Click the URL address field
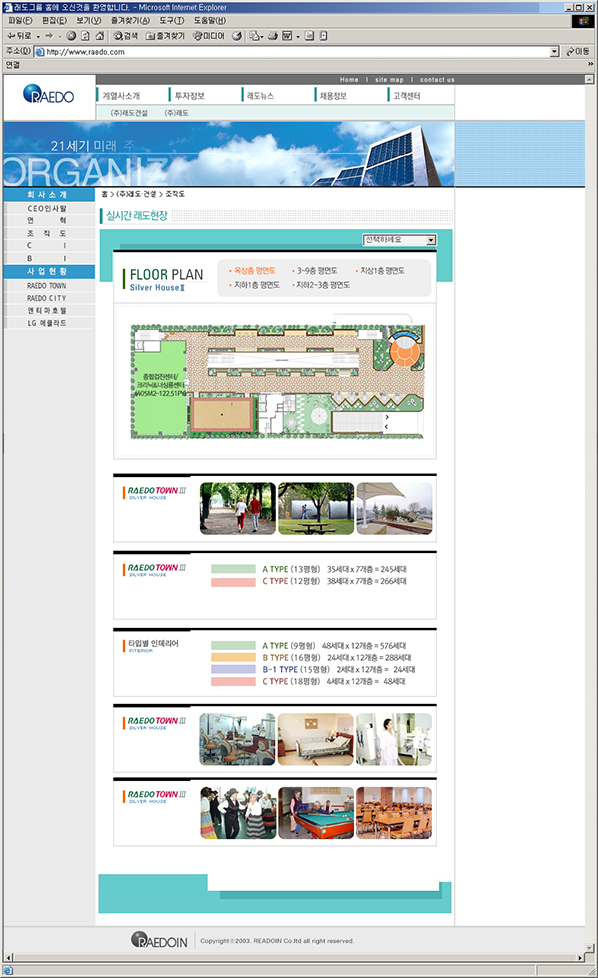Viewport: 598px width, 978px height. click(x=297, y=52)
